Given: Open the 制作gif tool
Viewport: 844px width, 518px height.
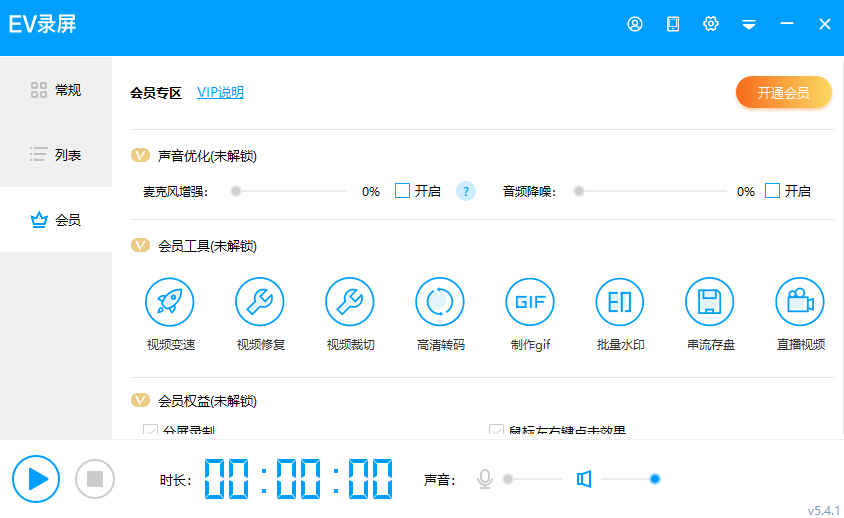Looking at the screenshot, I should click(530, 301).
